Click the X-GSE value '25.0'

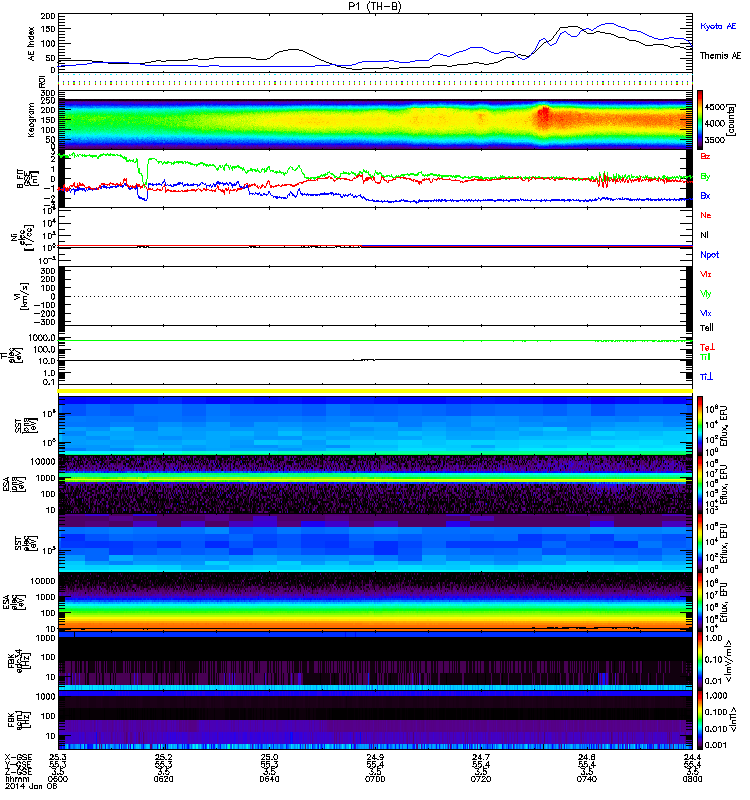(269, 757)
